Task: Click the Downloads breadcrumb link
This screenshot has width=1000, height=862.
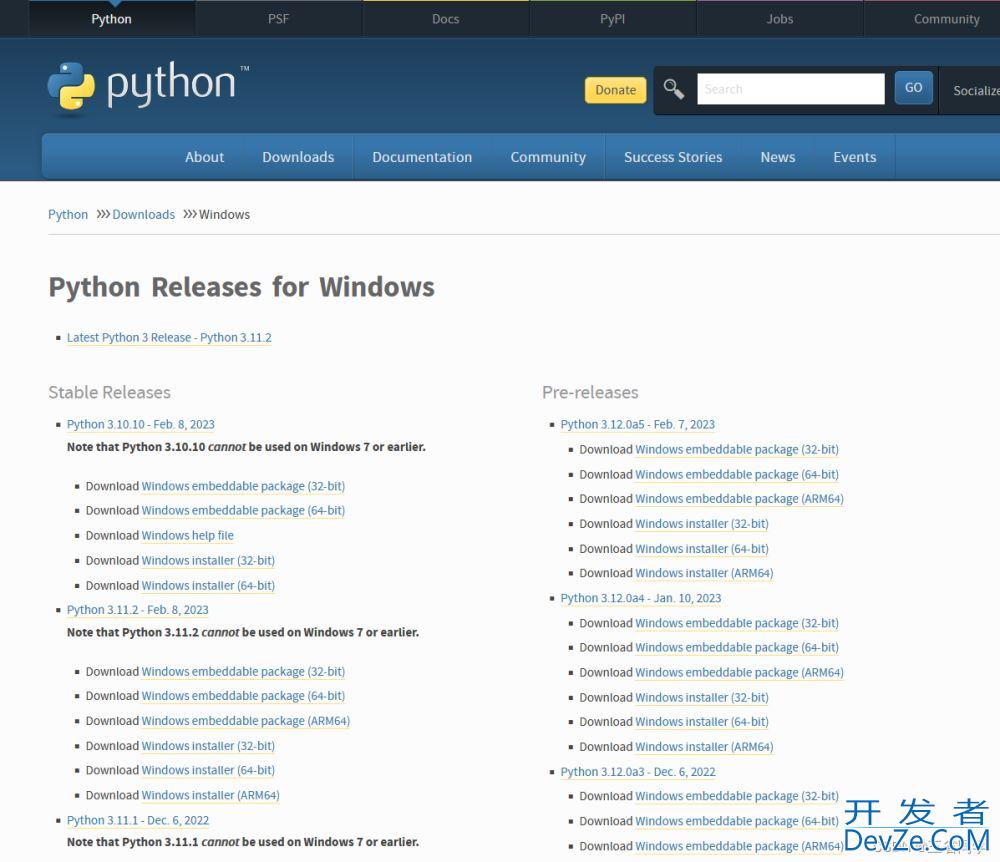Action: [143, 215]
